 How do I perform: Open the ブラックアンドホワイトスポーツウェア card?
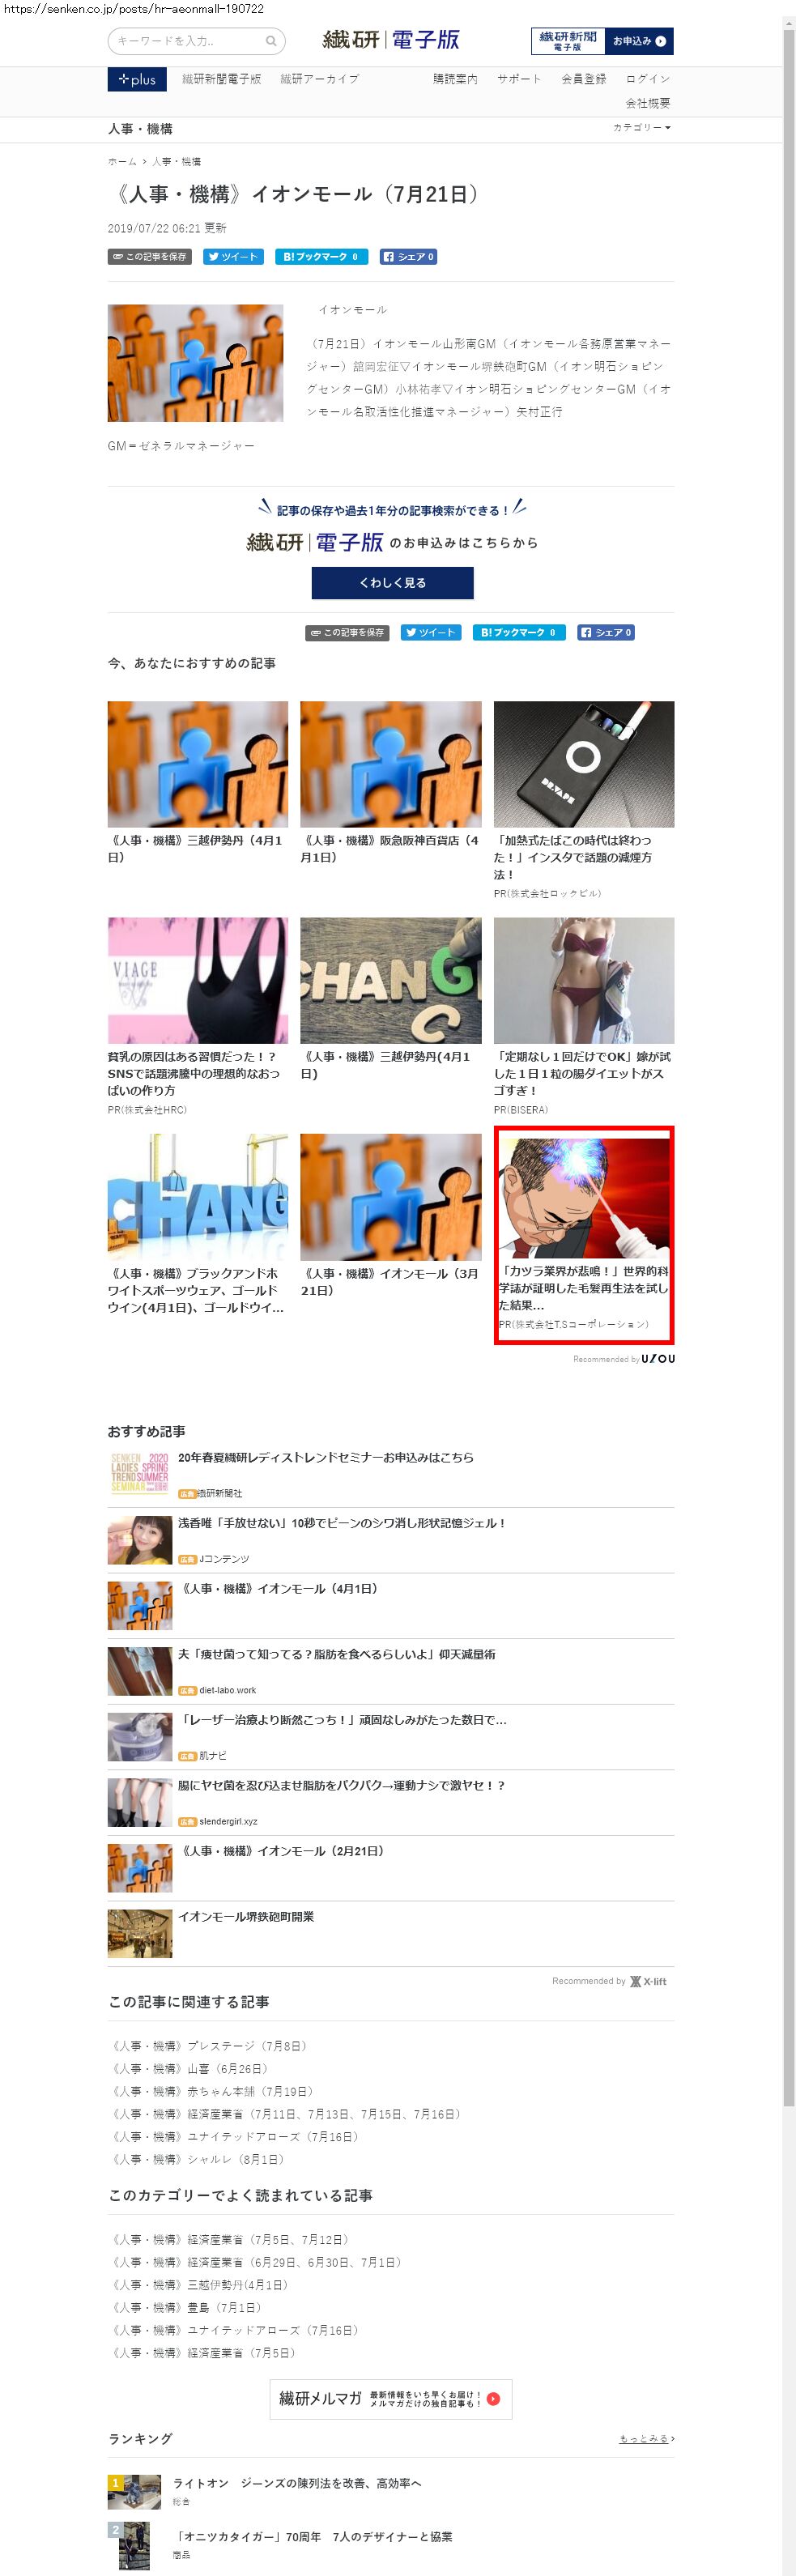[198, 1225]
